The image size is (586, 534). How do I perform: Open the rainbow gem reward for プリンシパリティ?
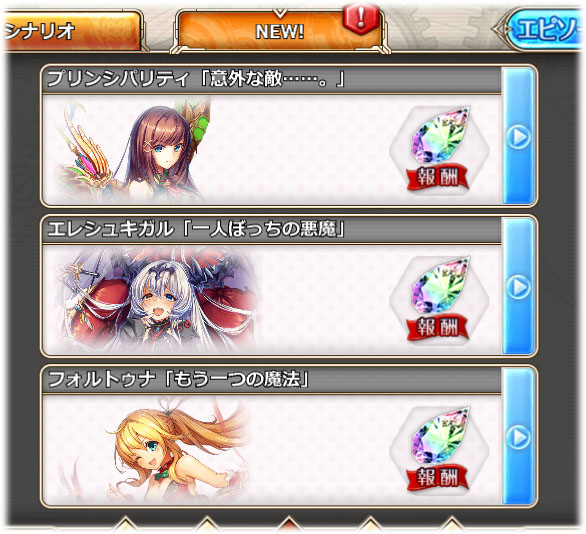point(440,135)
